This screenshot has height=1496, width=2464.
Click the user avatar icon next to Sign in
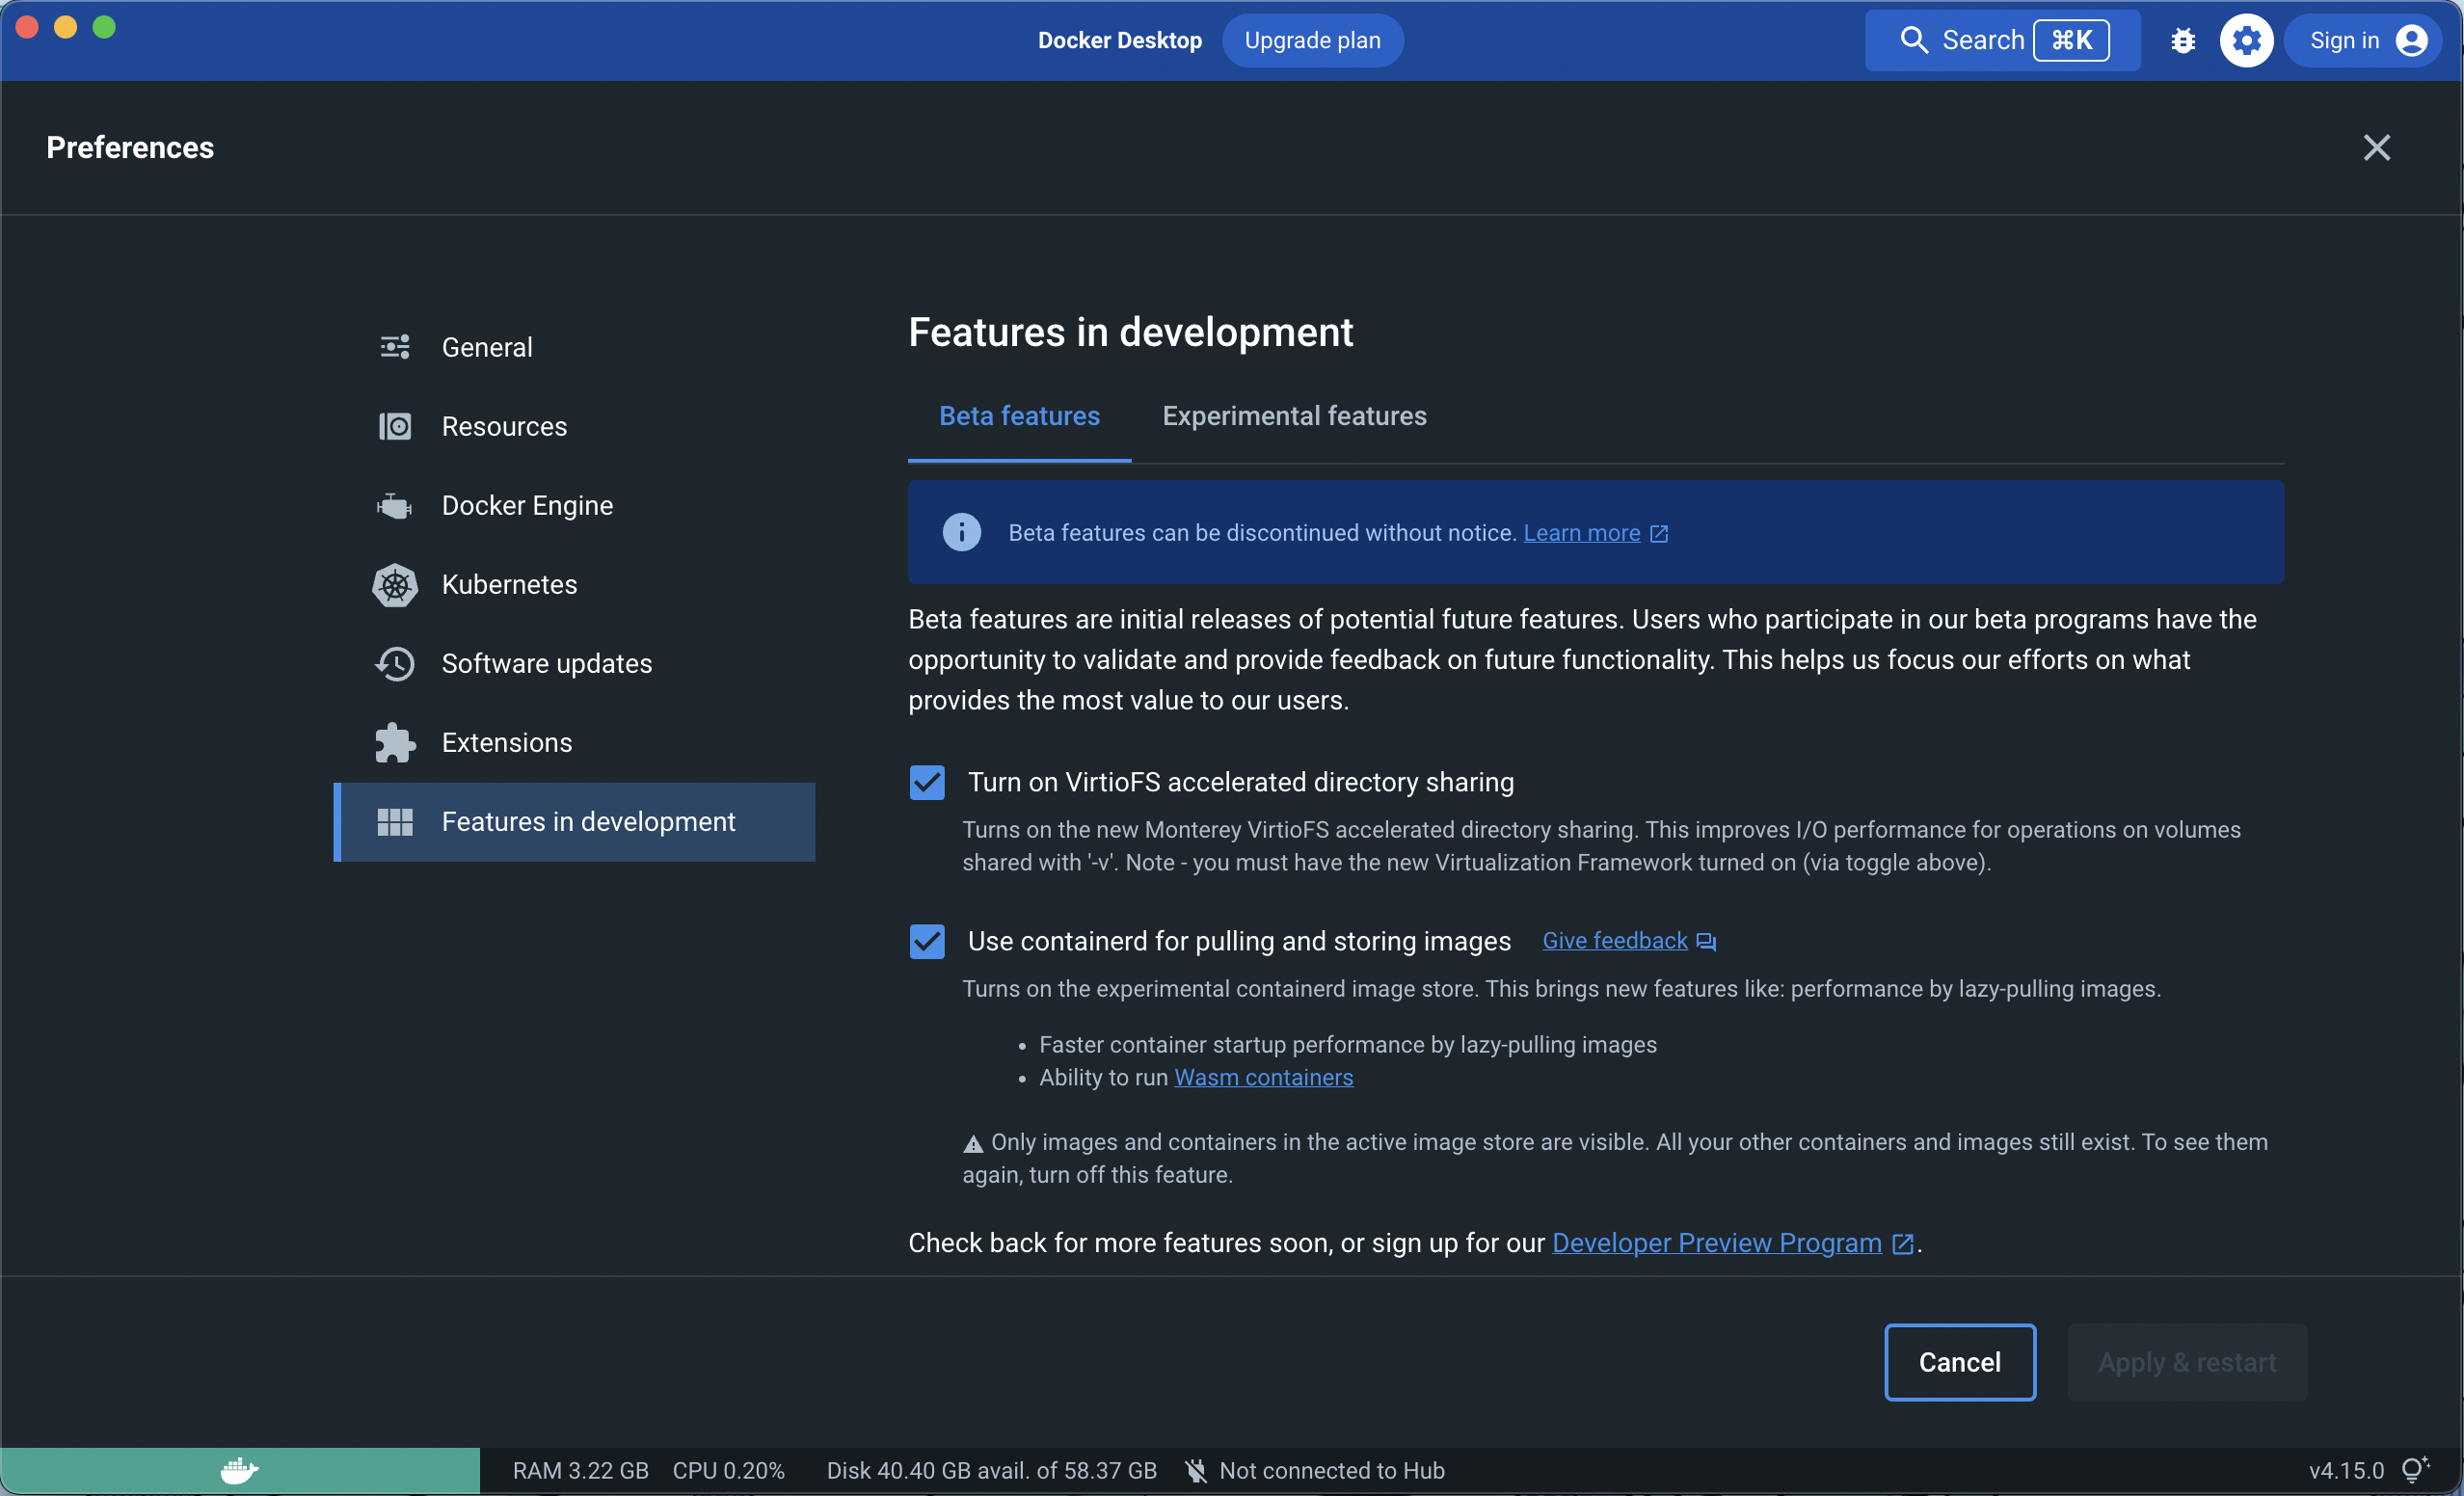[x=2411, y=41]
